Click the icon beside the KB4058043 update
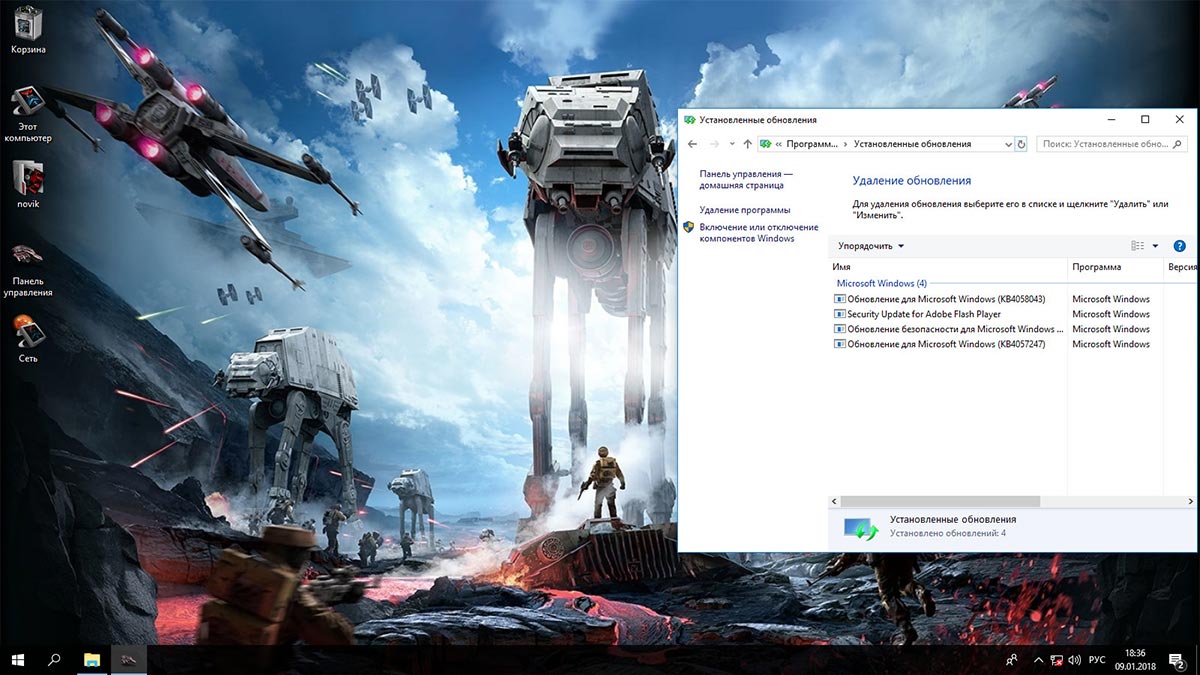 (840, 299)
